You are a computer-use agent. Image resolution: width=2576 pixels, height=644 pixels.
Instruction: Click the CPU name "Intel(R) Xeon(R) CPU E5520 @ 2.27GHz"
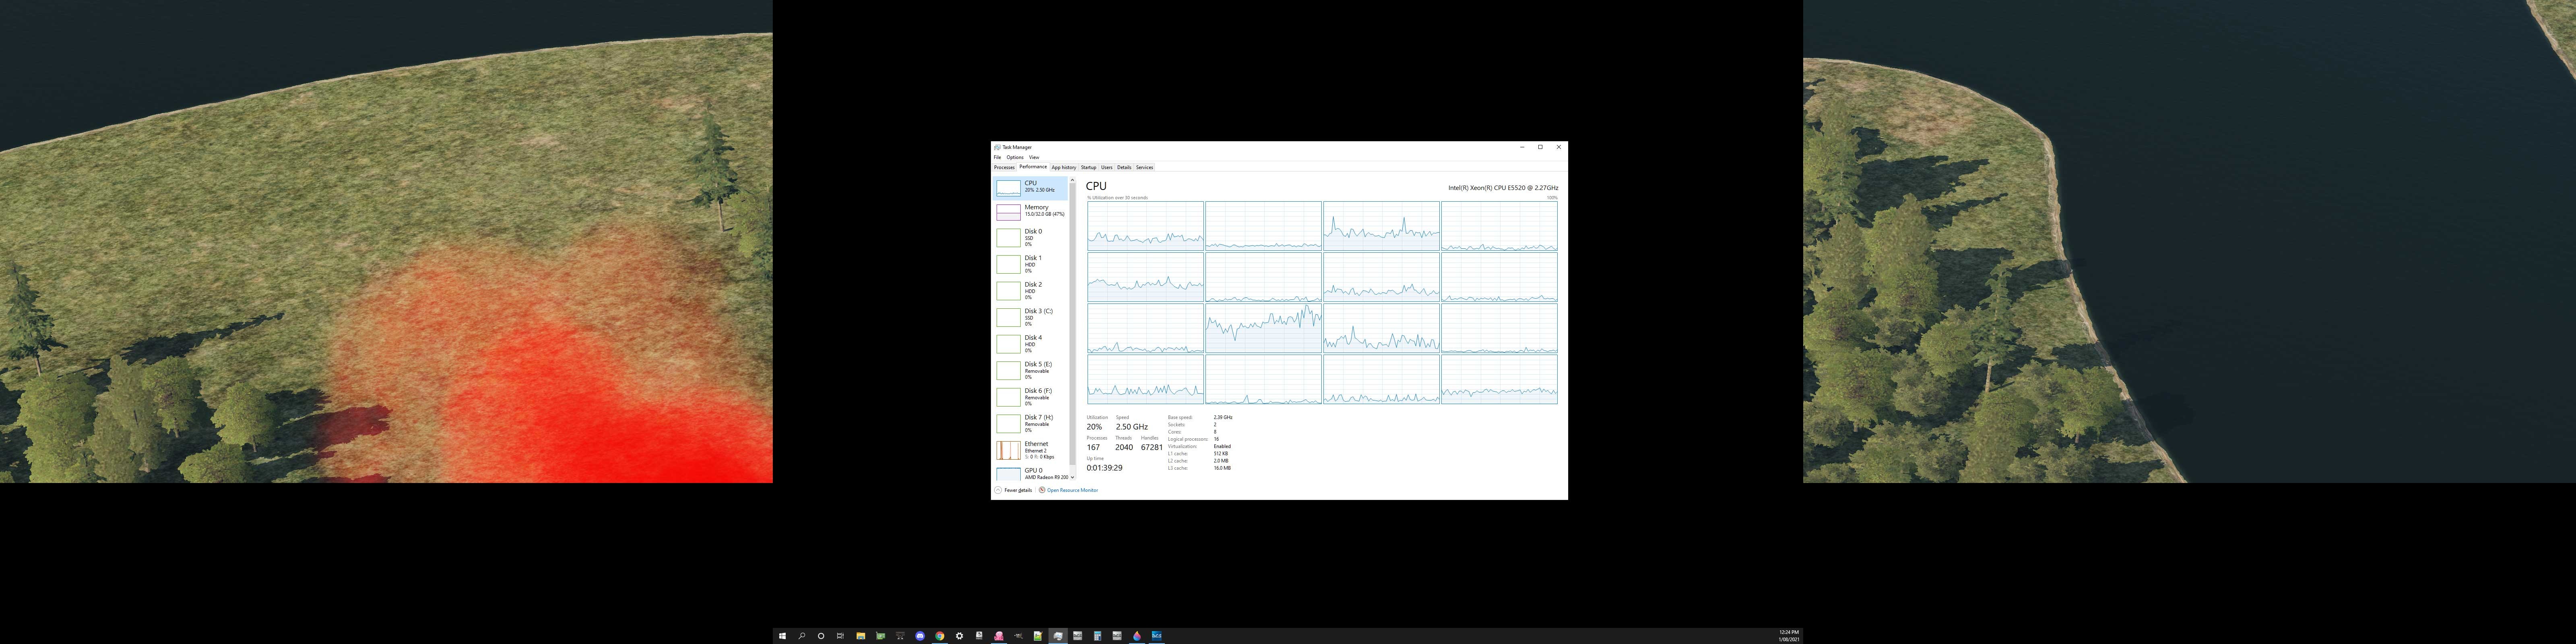[x=1503, y=187]
